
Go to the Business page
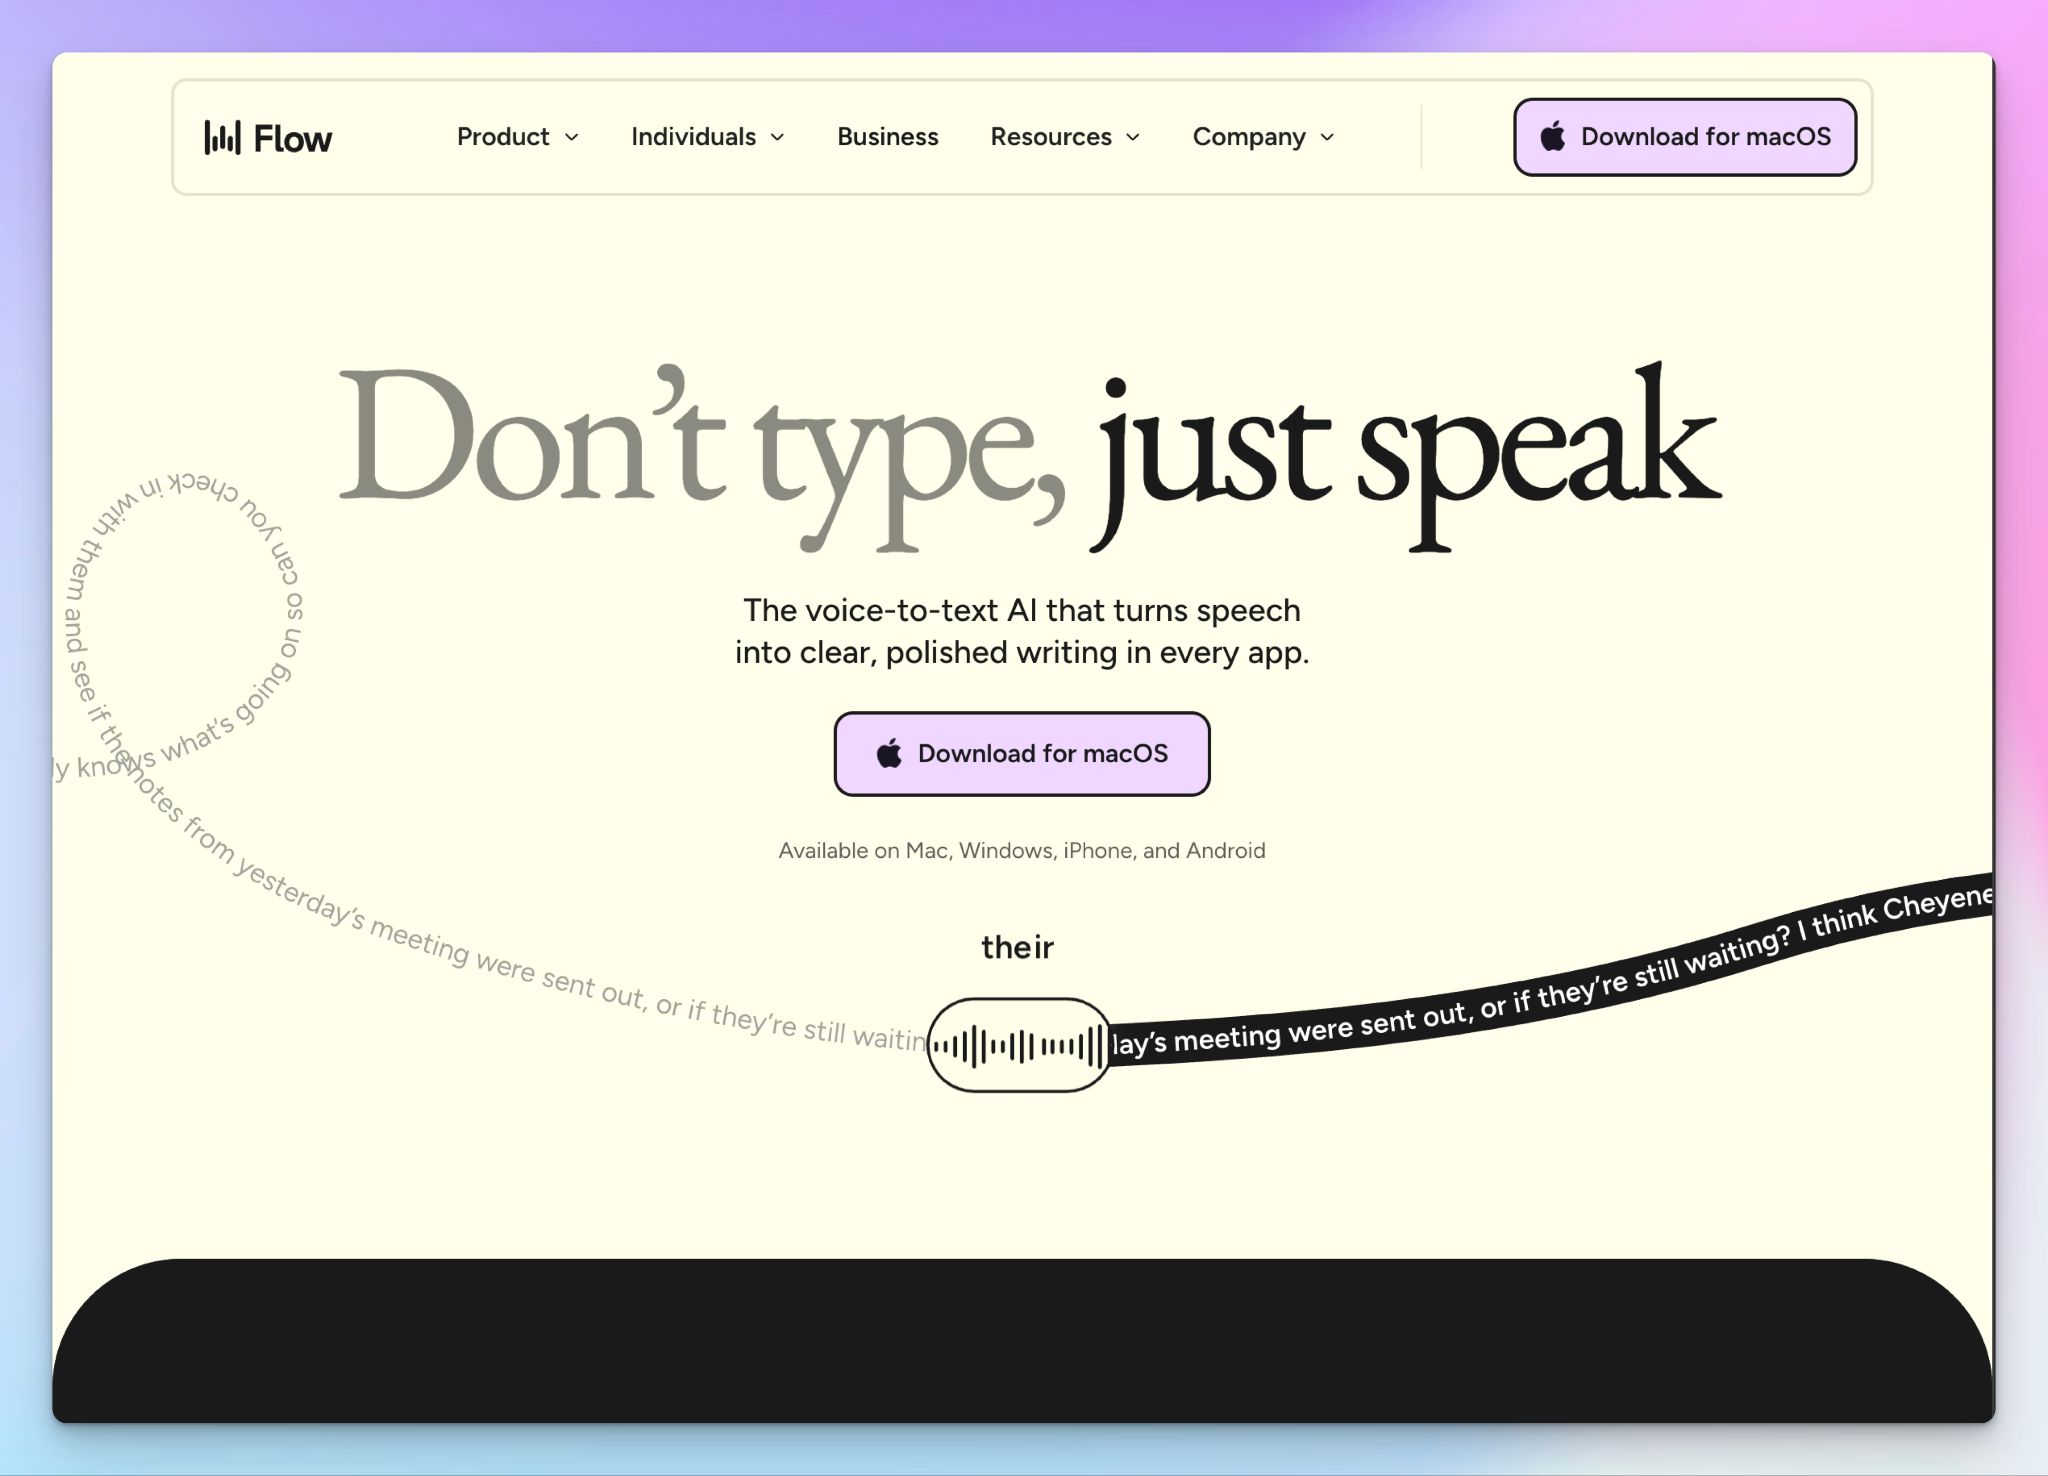888,137
